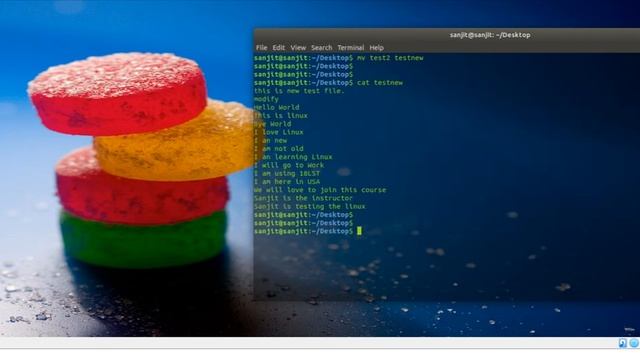This screenshot has width=640, height=360.
Task: Open the View menu in terminal
Action: pos(298,48)
